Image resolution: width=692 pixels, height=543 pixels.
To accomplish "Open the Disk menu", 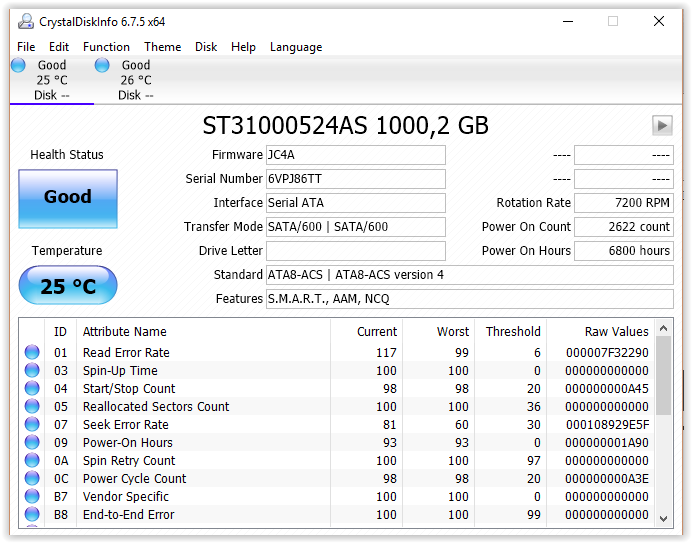I will pos(206,47).
